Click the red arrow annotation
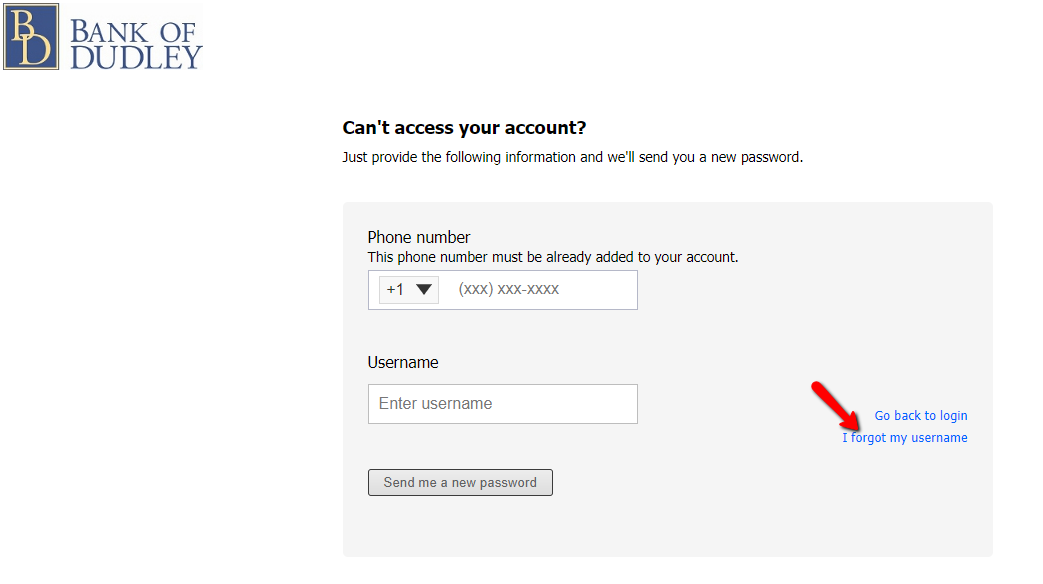This screenshot has height=584, width=1043. [x=835, y=406]
